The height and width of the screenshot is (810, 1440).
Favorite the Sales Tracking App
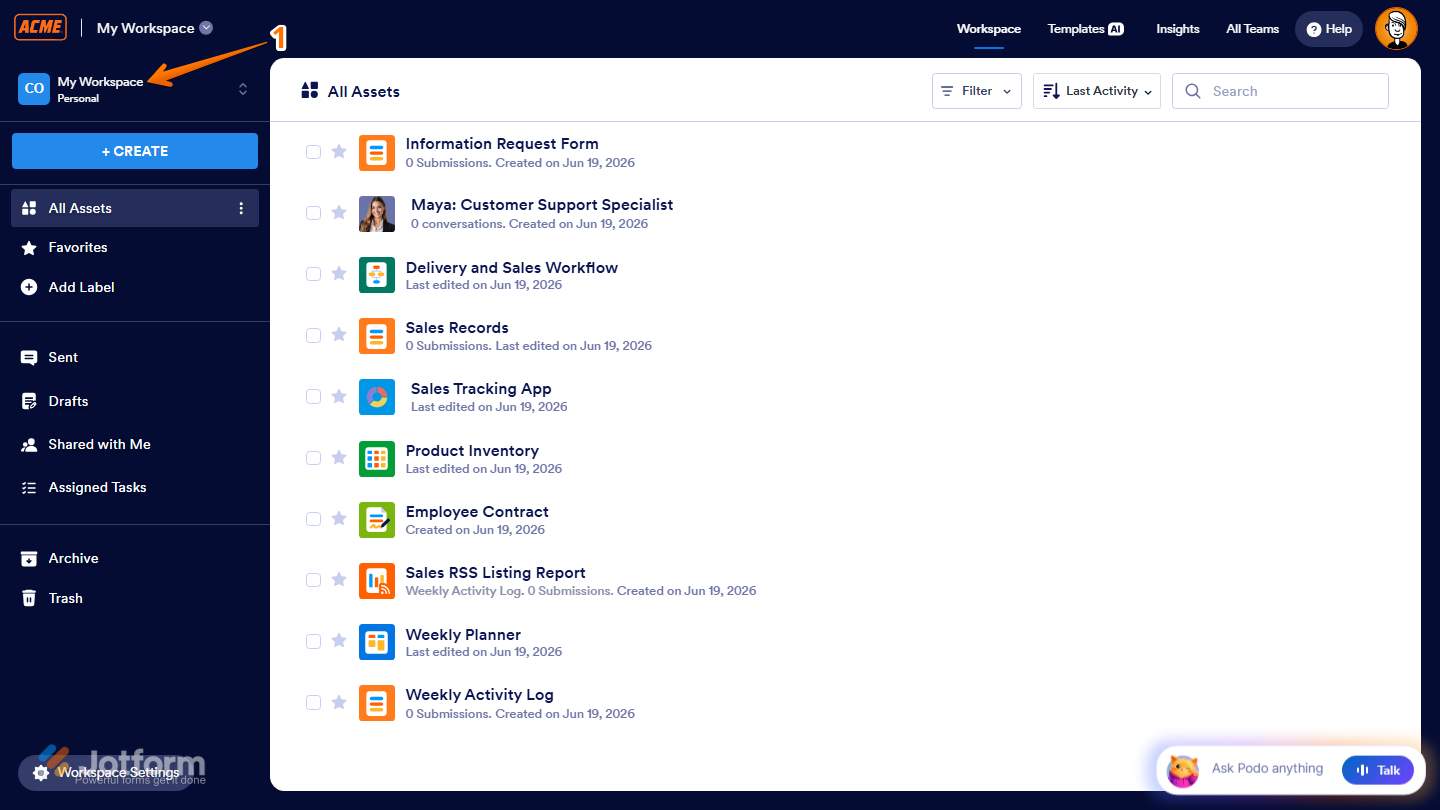(x=339, y=396)
